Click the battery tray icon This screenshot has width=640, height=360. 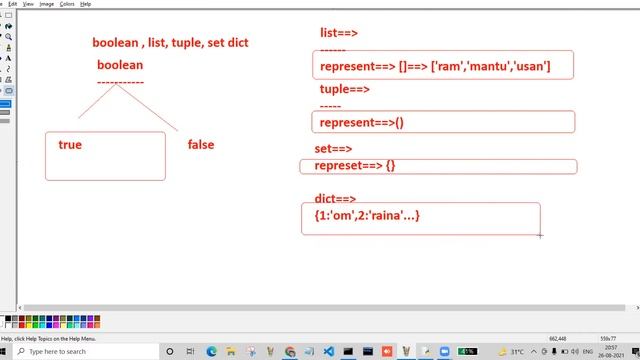click(564, 351)
